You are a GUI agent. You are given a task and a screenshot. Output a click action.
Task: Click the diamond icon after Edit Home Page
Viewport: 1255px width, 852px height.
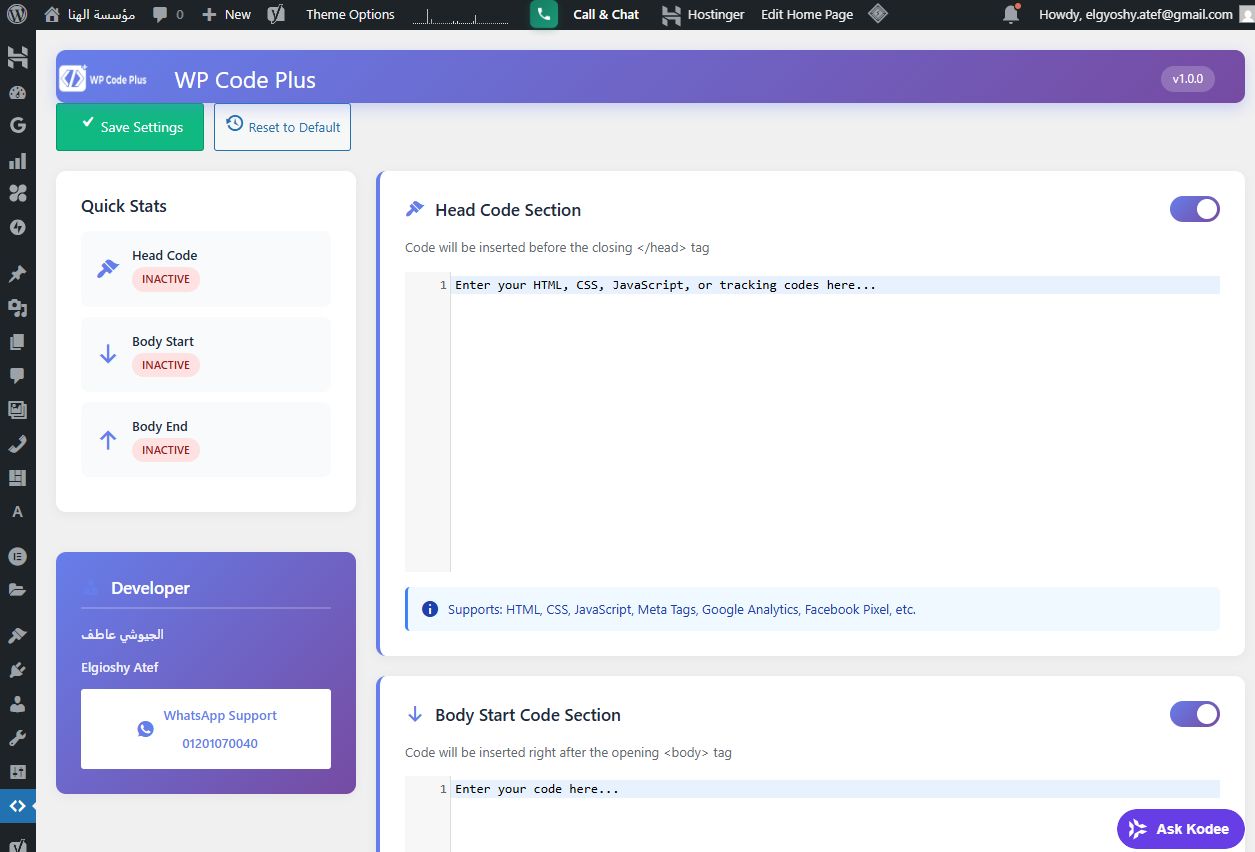tap(878, 14)
